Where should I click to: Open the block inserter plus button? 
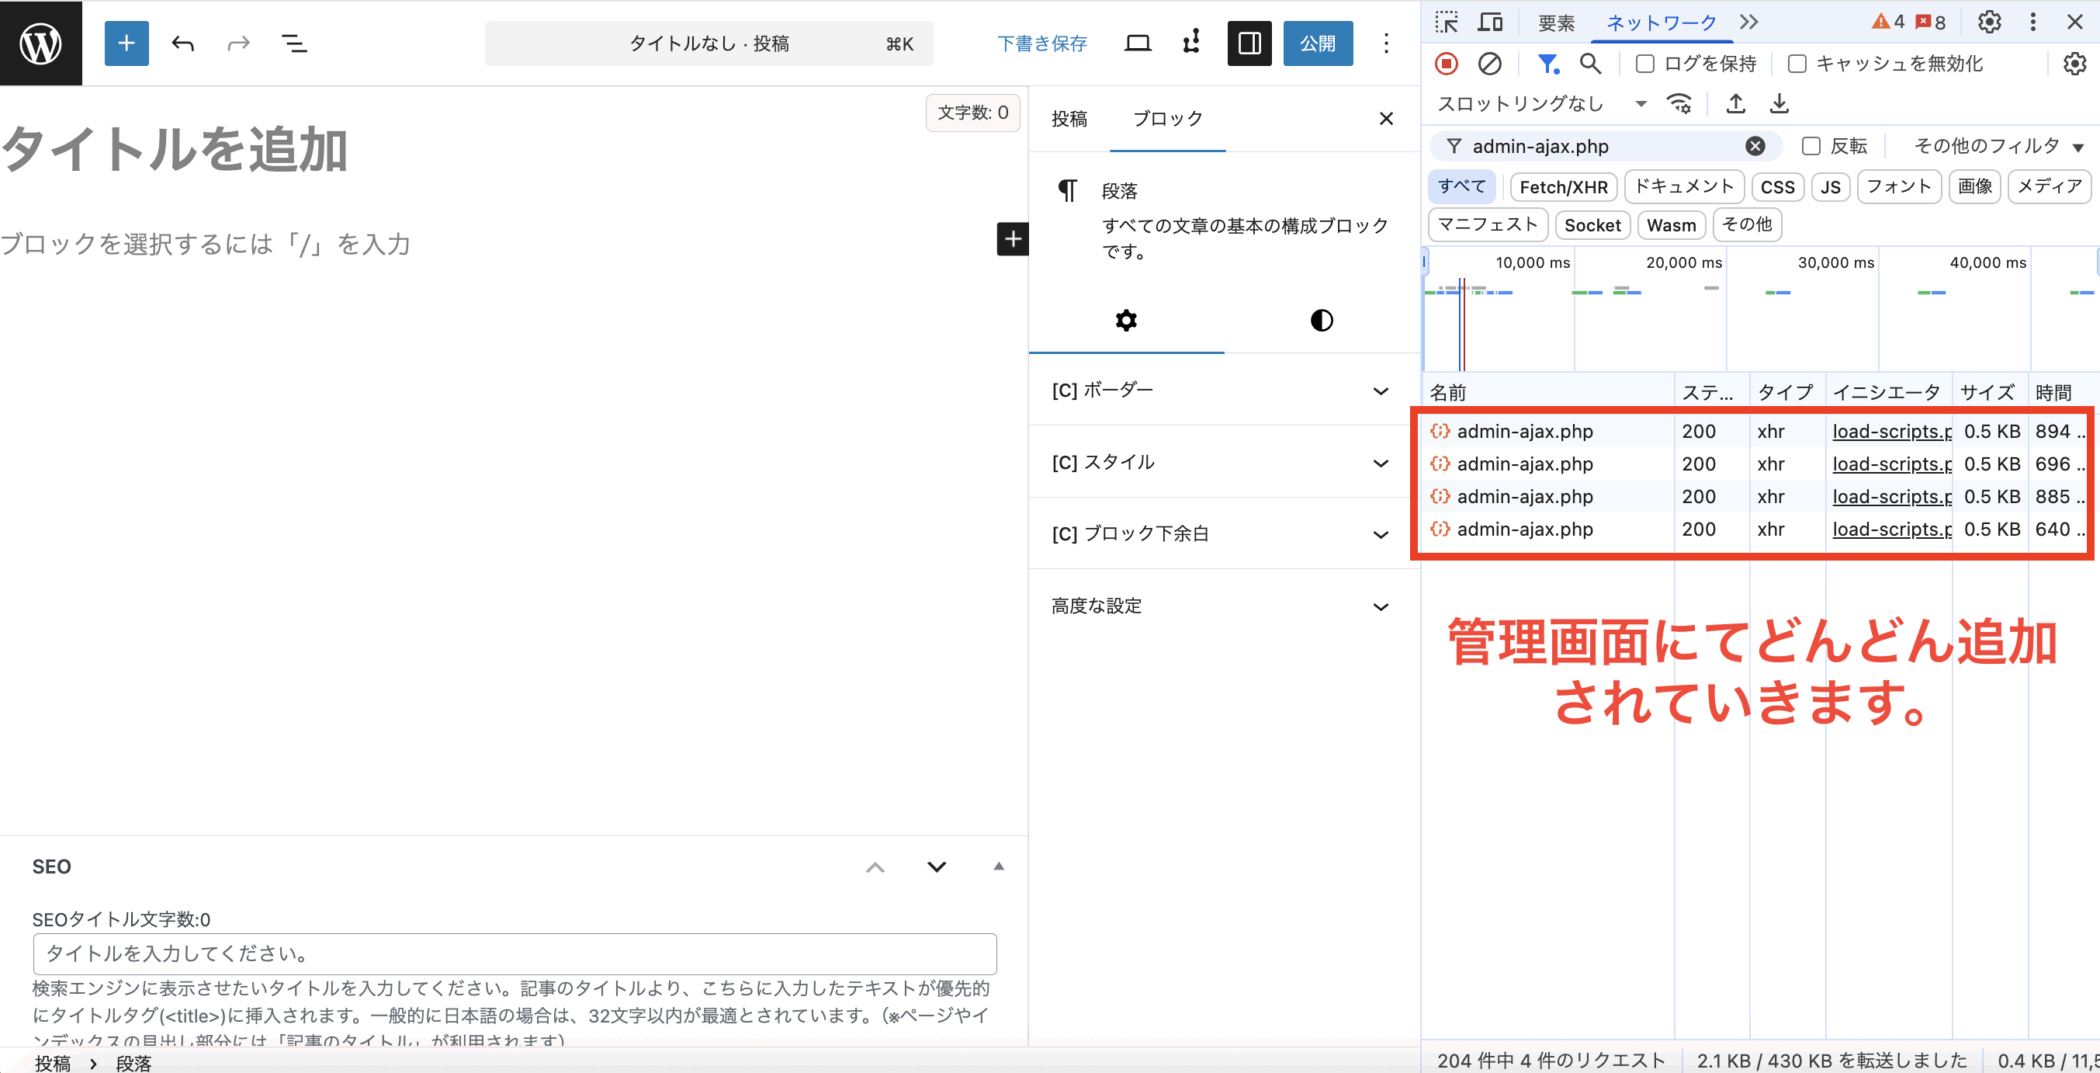[x=126, y=43]
